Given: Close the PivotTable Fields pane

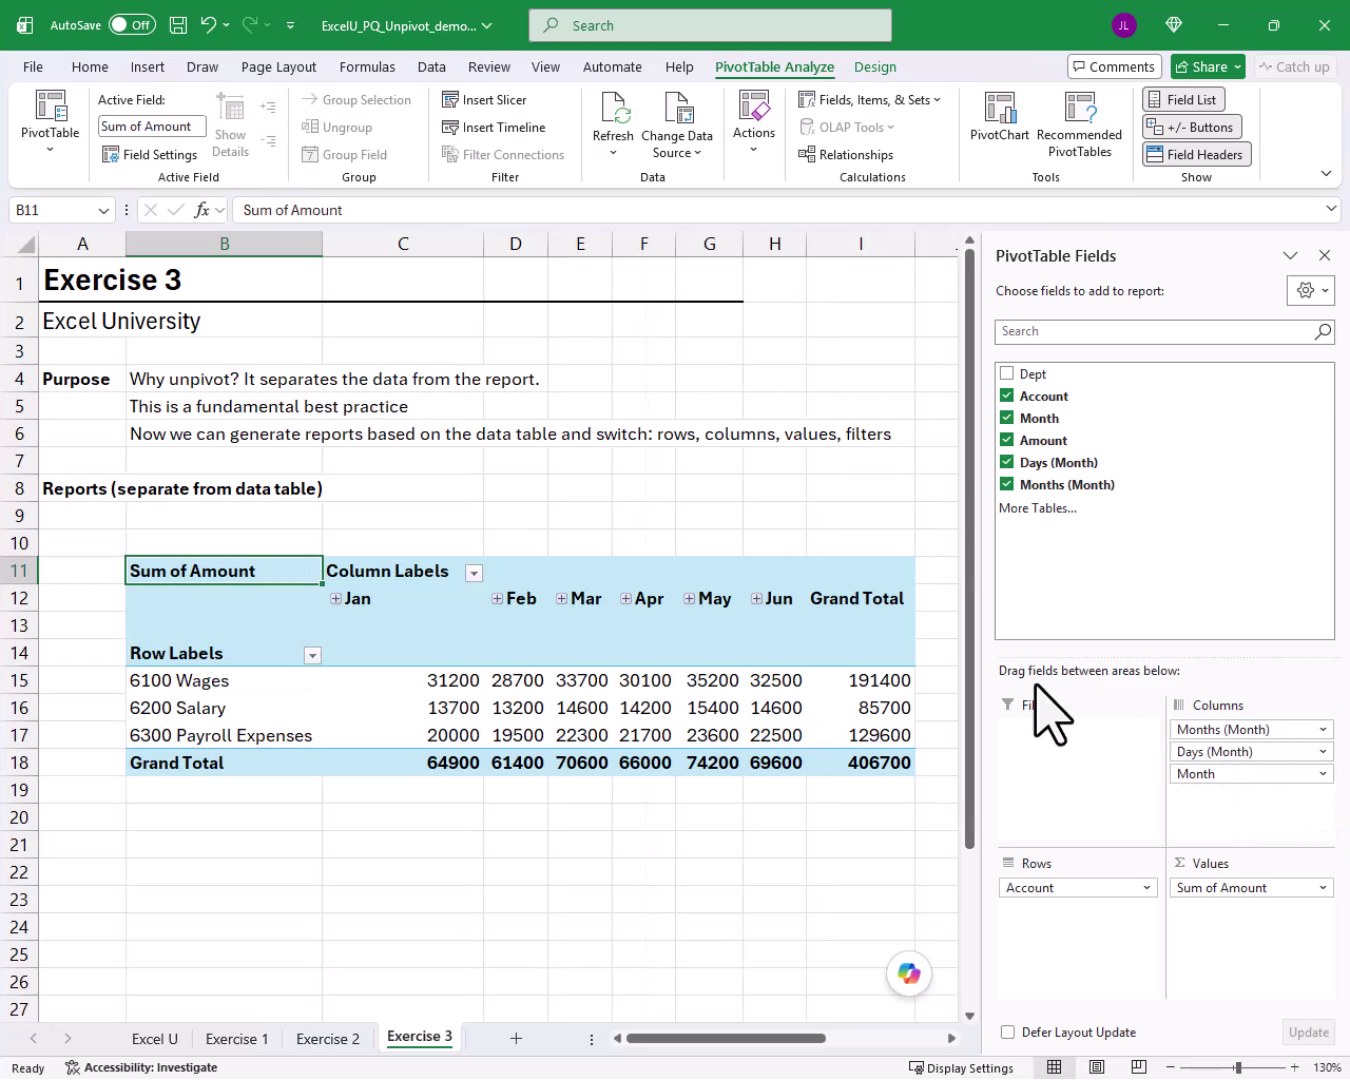Looking at the screenshot, I should (1325, 256).
